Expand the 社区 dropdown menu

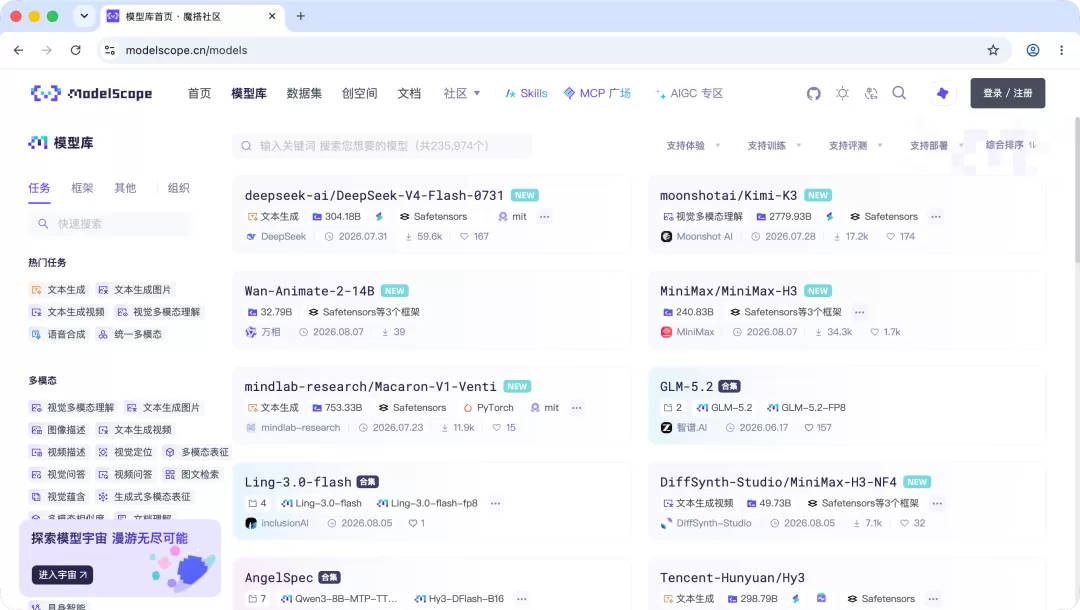(461, 93)
